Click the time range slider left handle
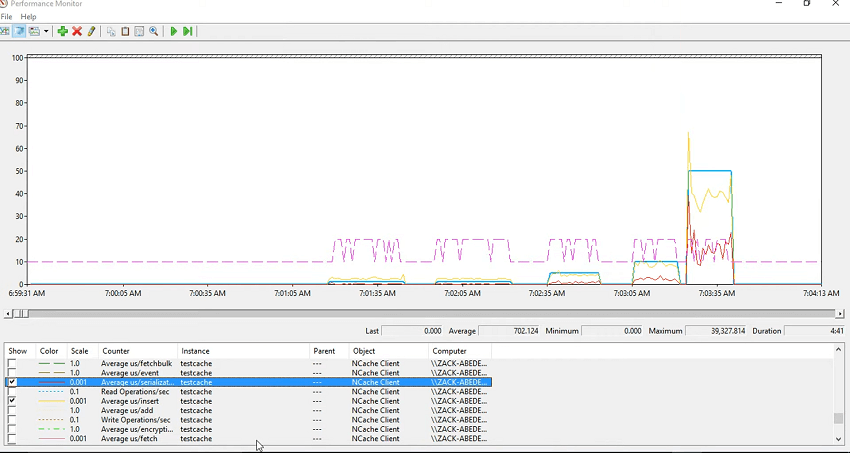The height and width of the screenshot is (453, 850). [16, 314]
